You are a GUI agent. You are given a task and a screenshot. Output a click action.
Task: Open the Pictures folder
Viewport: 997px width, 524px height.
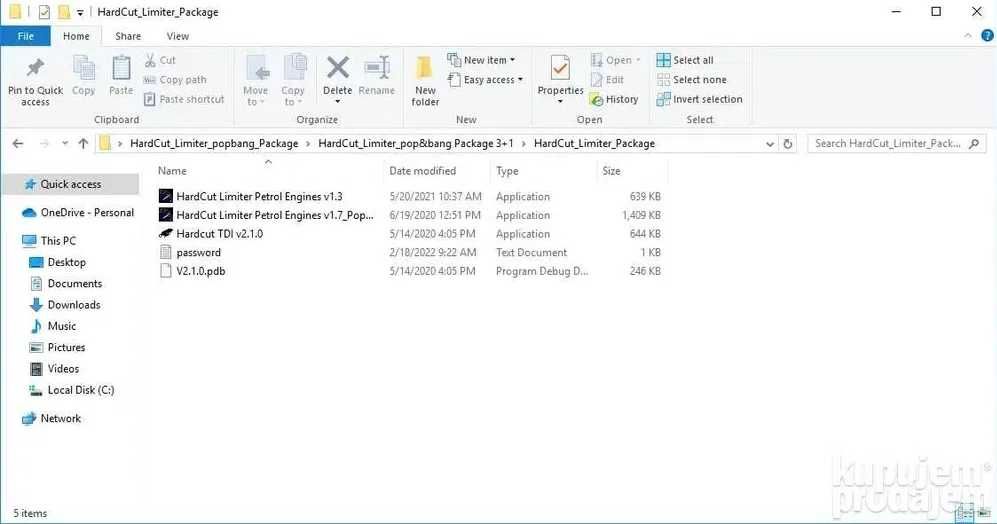pos(57,347)
